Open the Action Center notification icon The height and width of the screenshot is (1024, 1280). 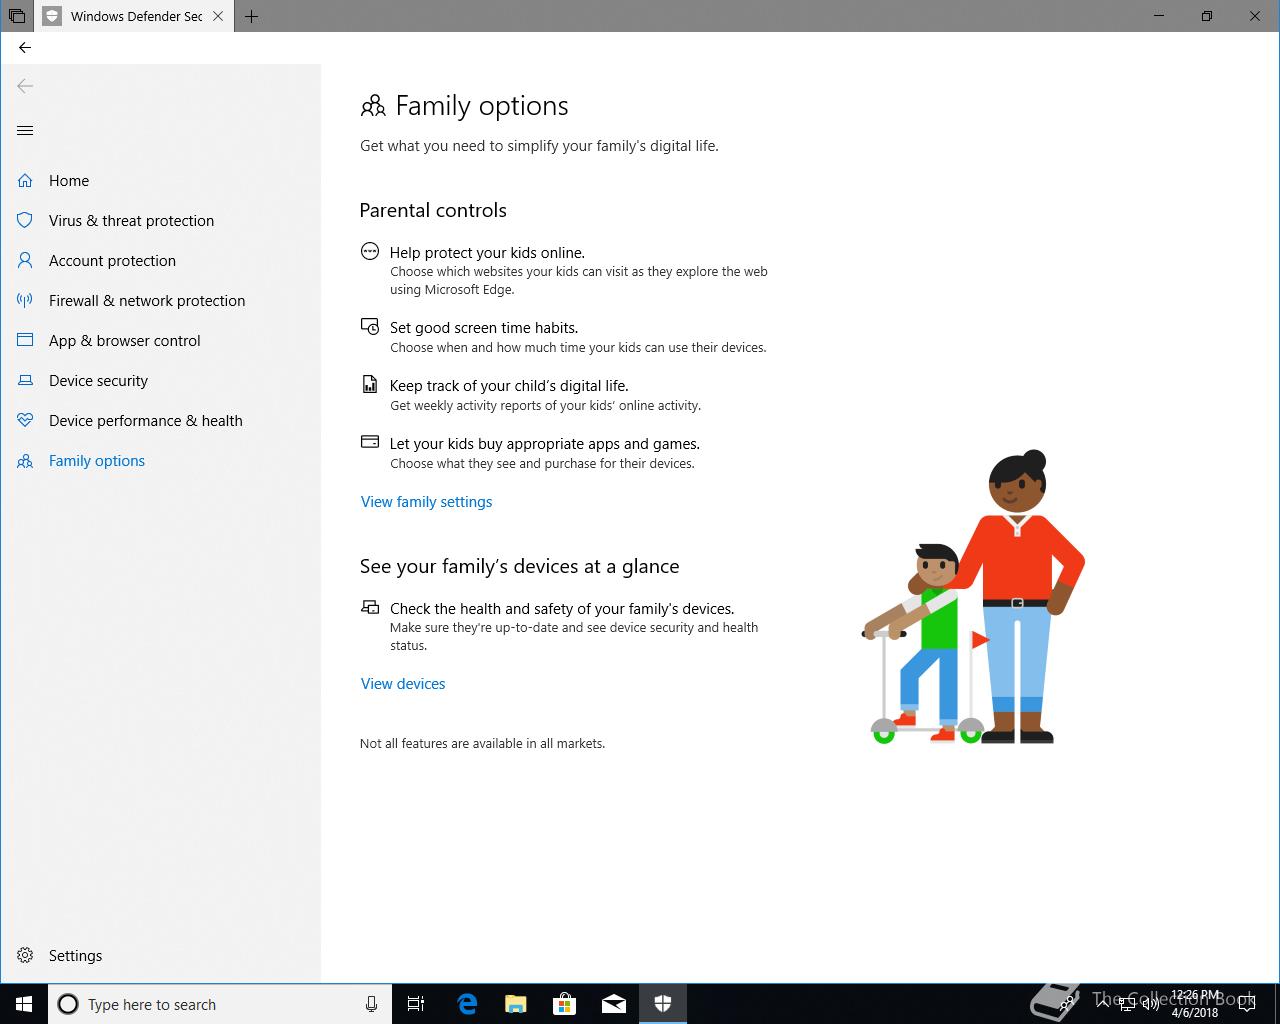coord(1247,1004)
